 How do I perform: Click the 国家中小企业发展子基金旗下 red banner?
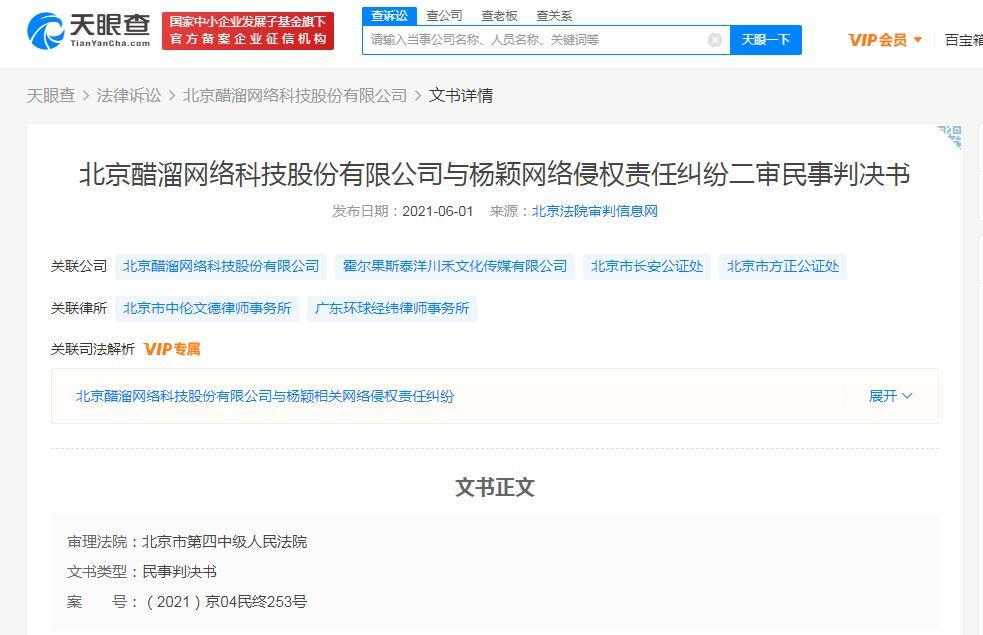pos(248,31)
